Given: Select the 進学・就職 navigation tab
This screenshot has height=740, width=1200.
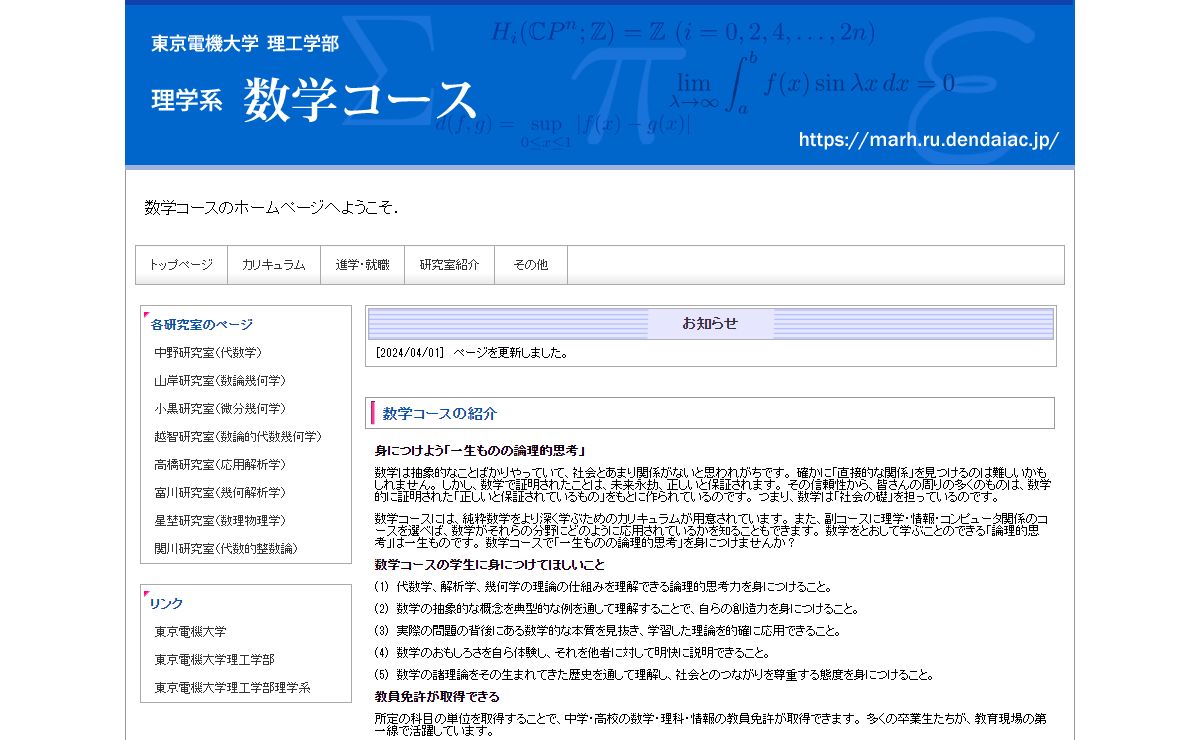Looking at the screenshot, I should point(362,265).
